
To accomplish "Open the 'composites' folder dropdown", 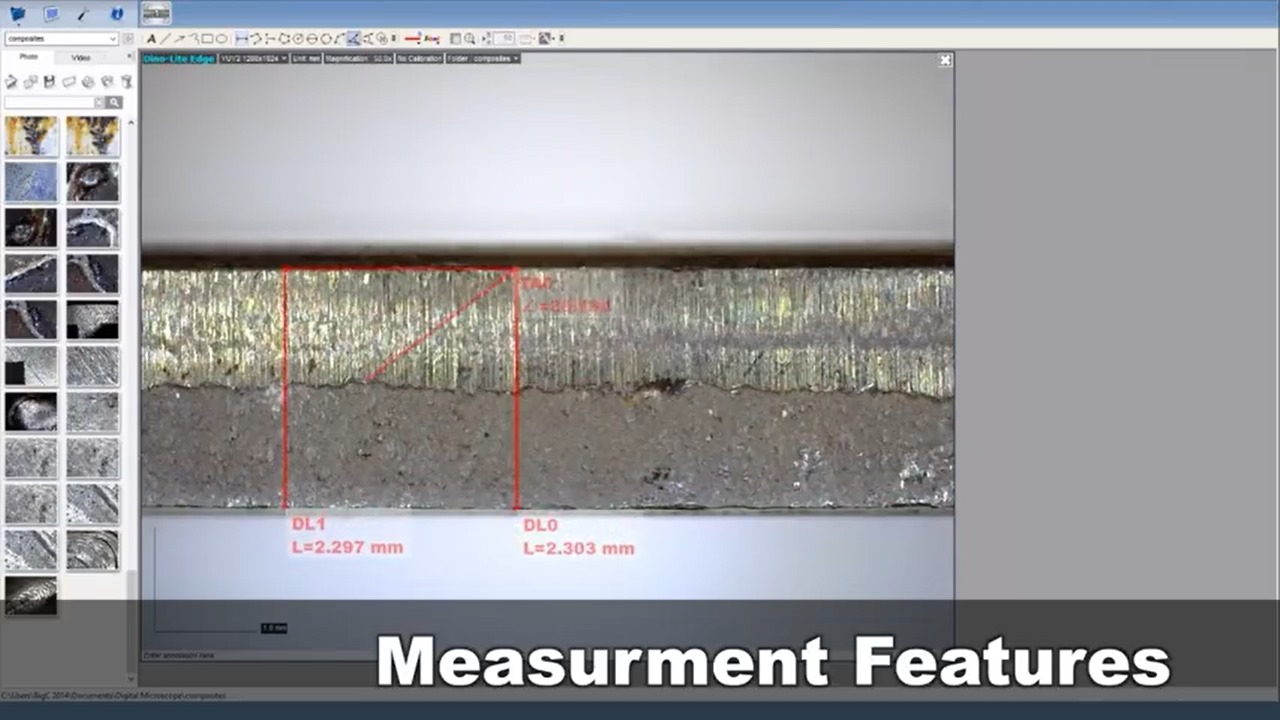I will pos(62,39).
